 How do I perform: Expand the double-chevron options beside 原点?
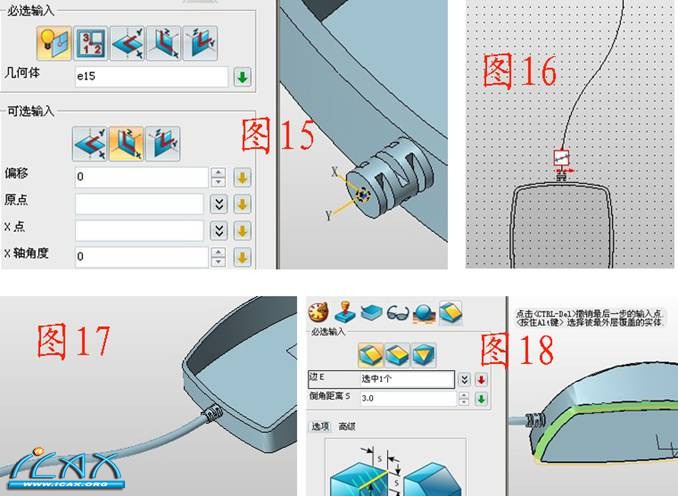click(219, 204)
